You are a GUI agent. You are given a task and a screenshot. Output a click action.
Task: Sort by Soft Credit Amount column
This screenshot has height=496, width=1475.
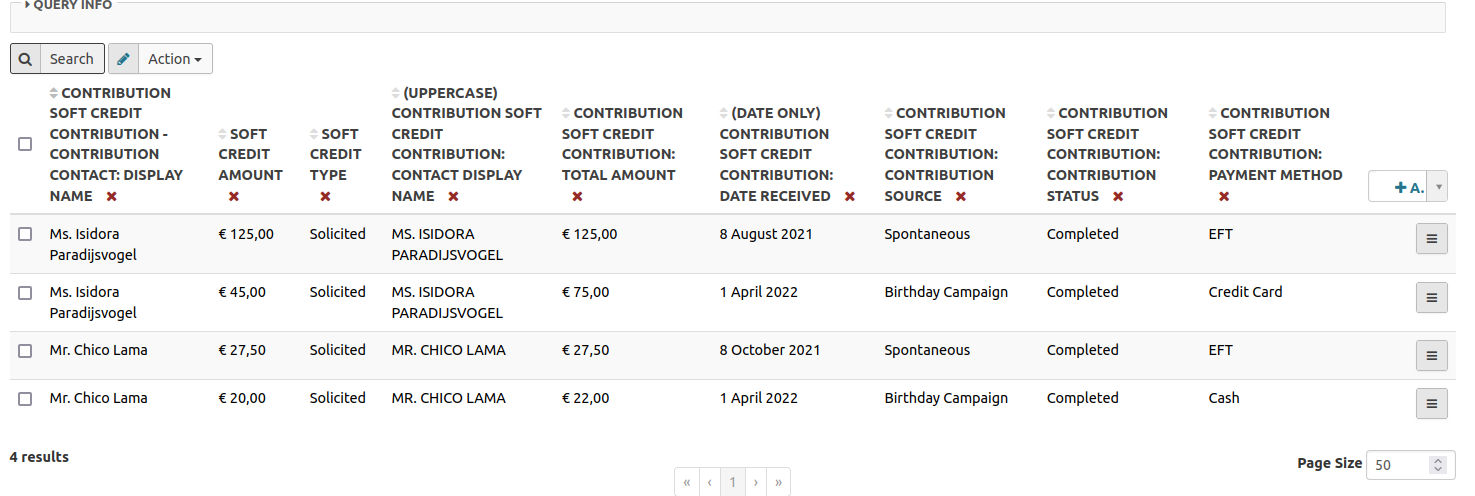pyautogui.click(x=250, y=154)
